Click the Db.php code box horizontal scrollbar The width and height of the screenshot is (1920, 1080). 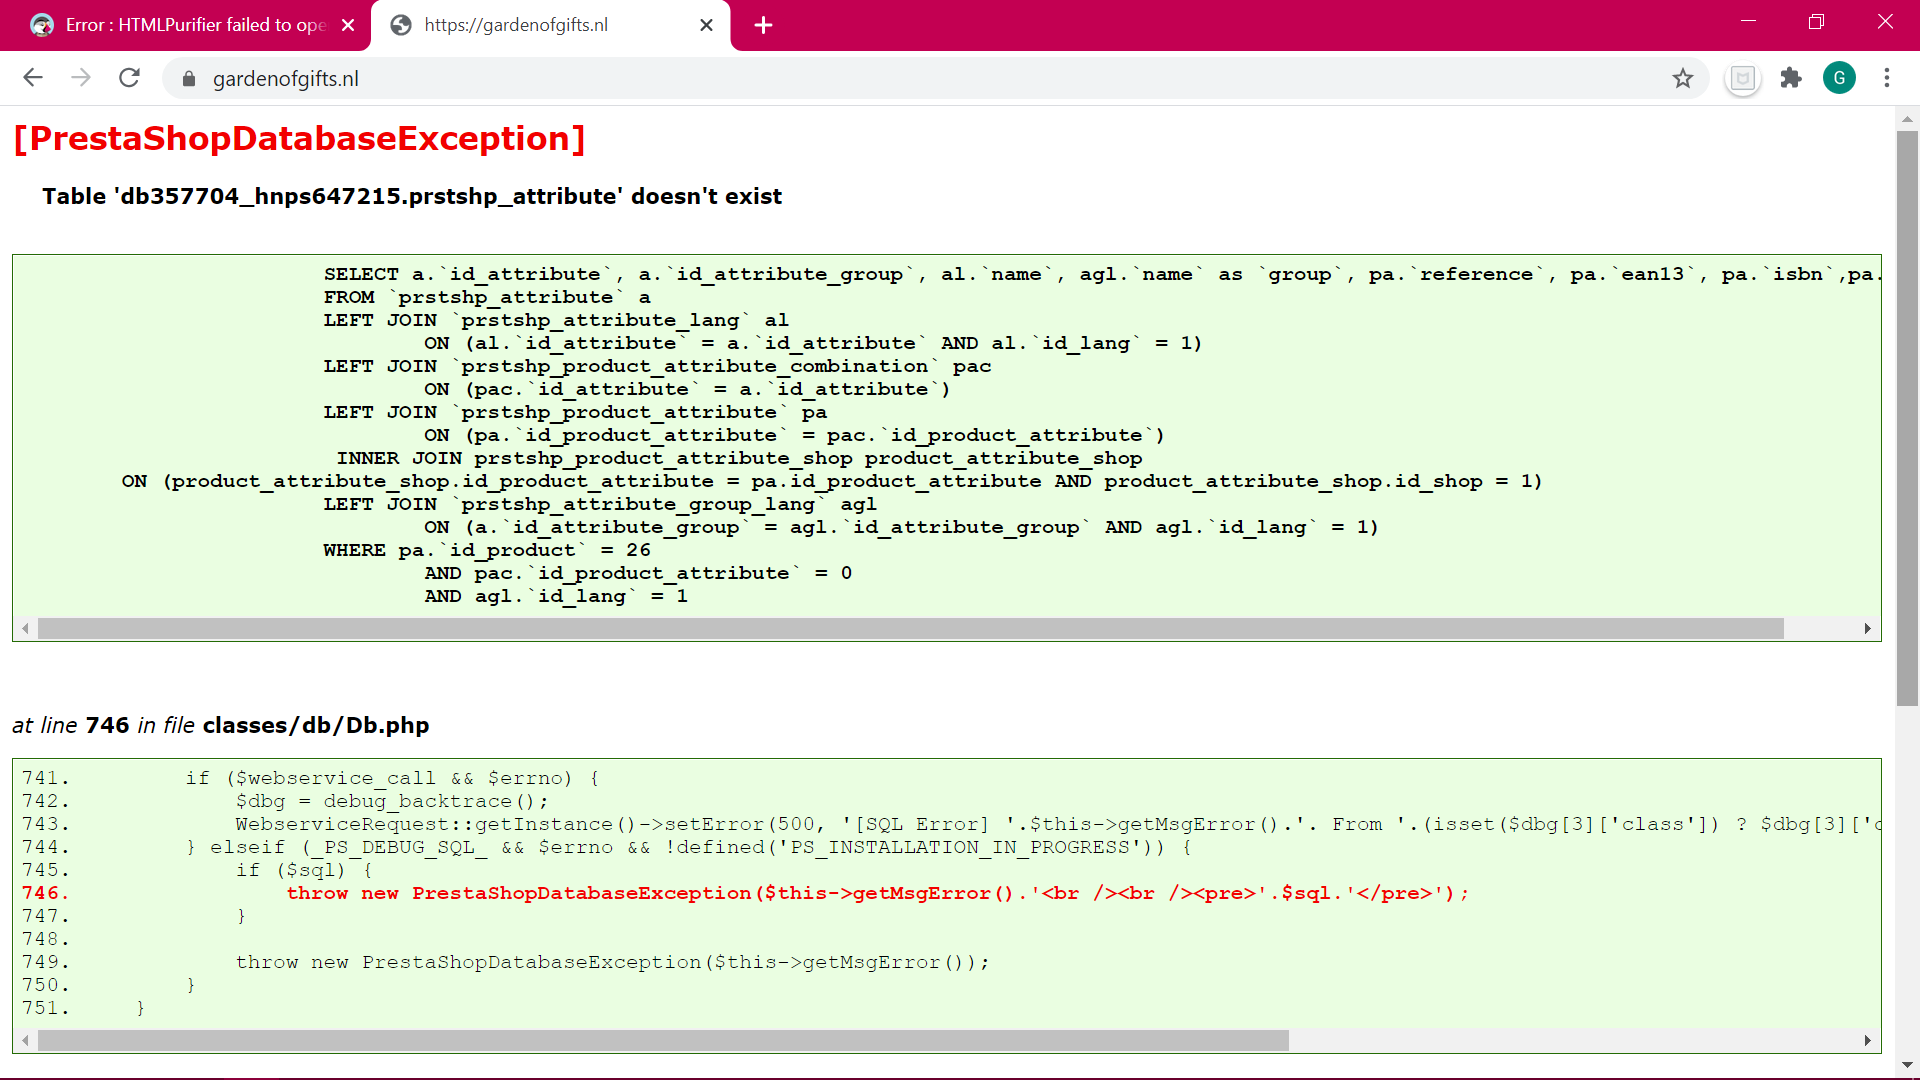pyautogui.click(x=662, y=1041)
